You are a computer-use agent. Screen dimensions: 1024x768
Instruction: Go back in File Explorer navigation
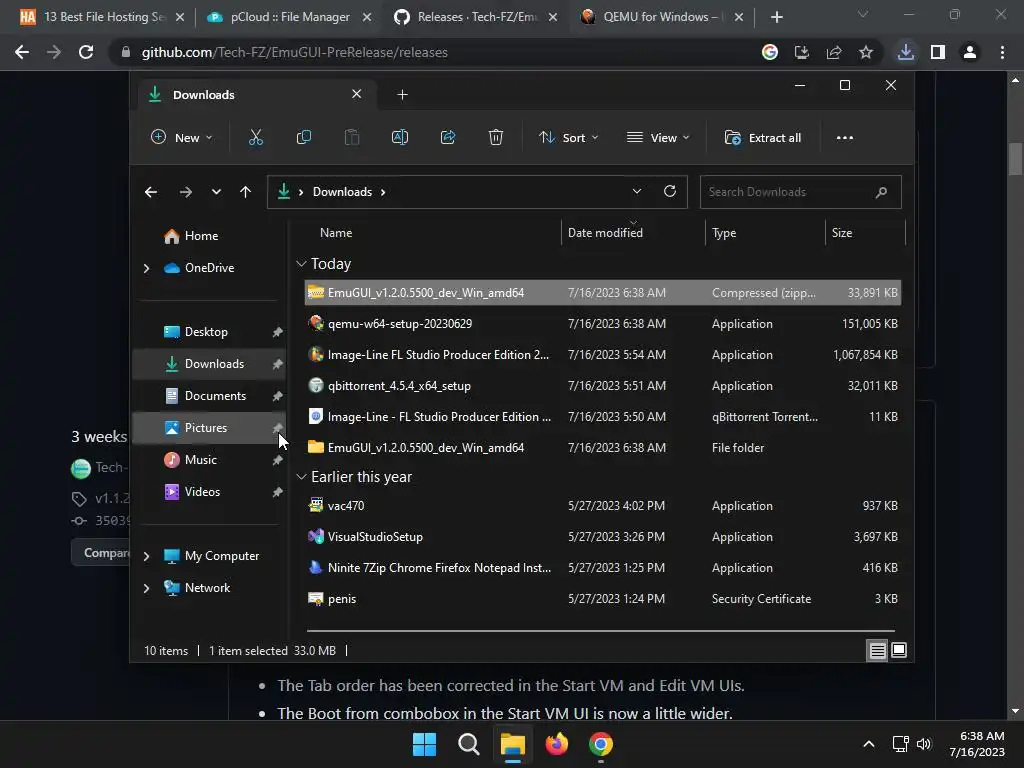click(151, 191)
